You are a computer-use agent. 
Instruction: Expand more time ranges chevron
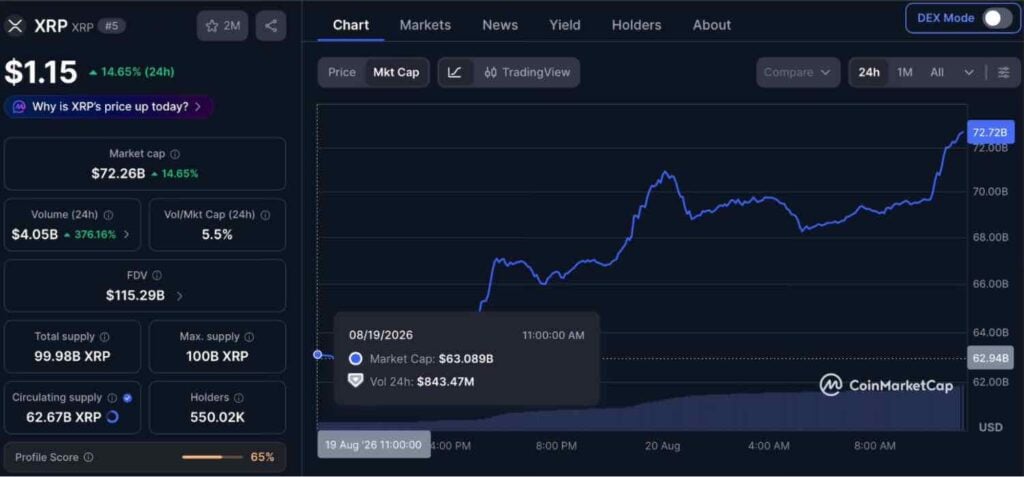click(969, 73)
